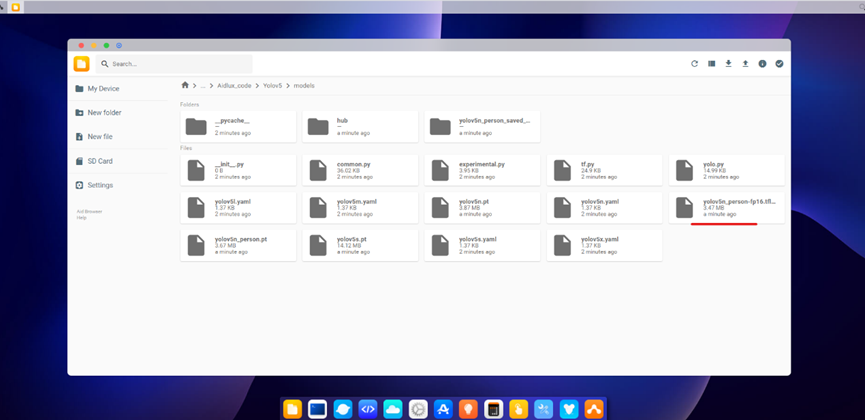Image resolution: width=865 pixels, height=420 pixels.
Task: Switch the view layout with the grid icon
Action: click(712, 64)
